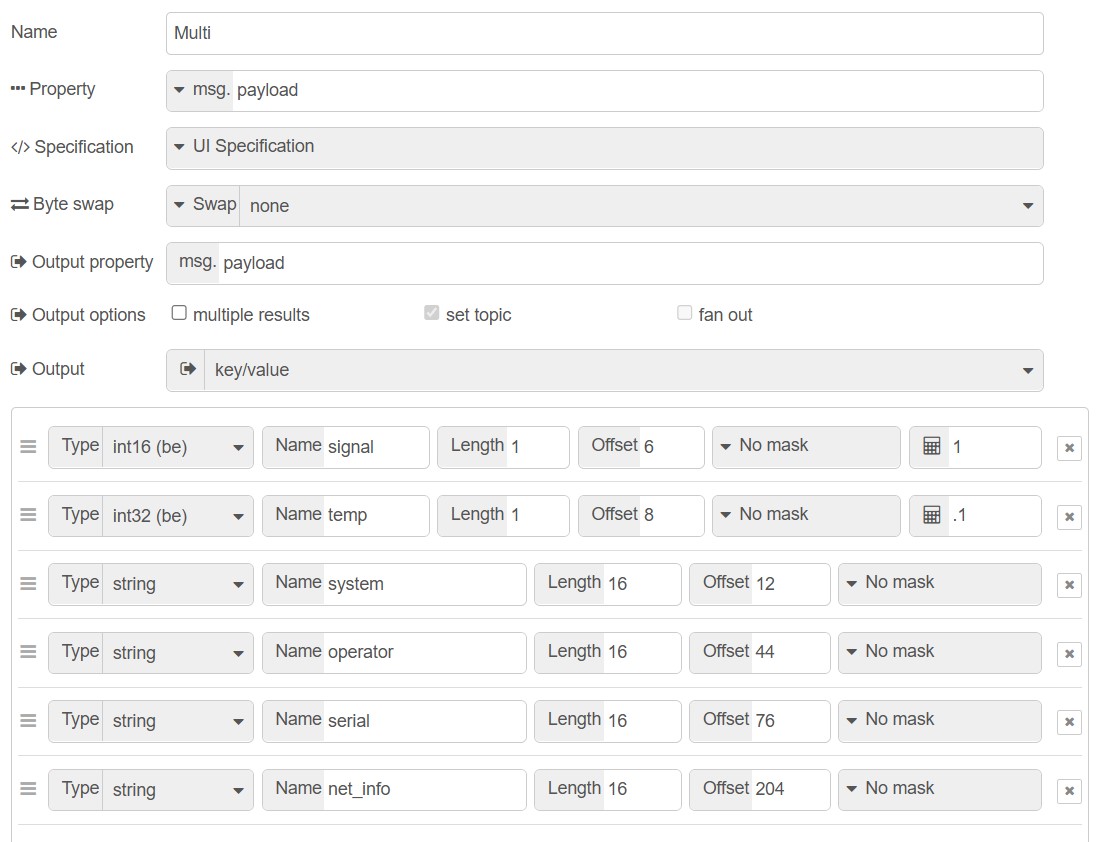
Task: Toggle the set topic checkbox
Action: tap(431, 313)
